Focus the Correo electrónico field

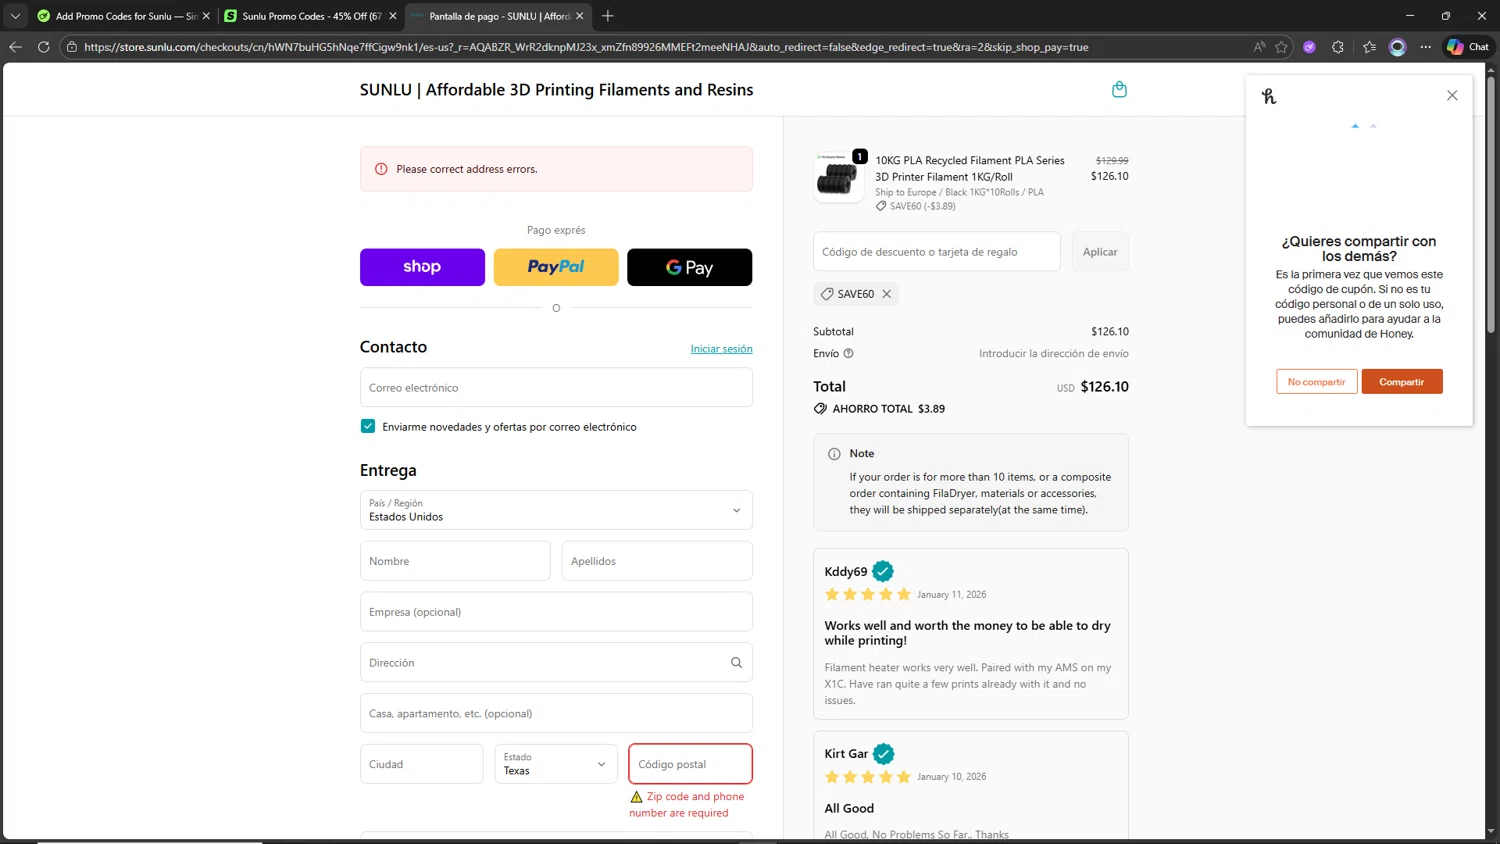pyautogui.click(x=556, y=387)
